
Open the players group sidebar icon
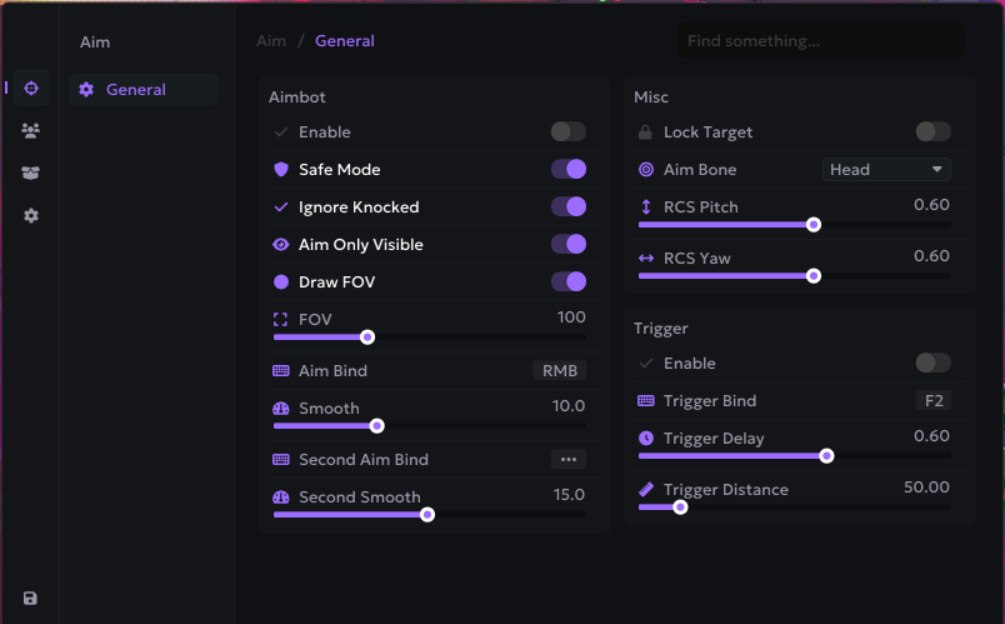[x=30, y=131]
